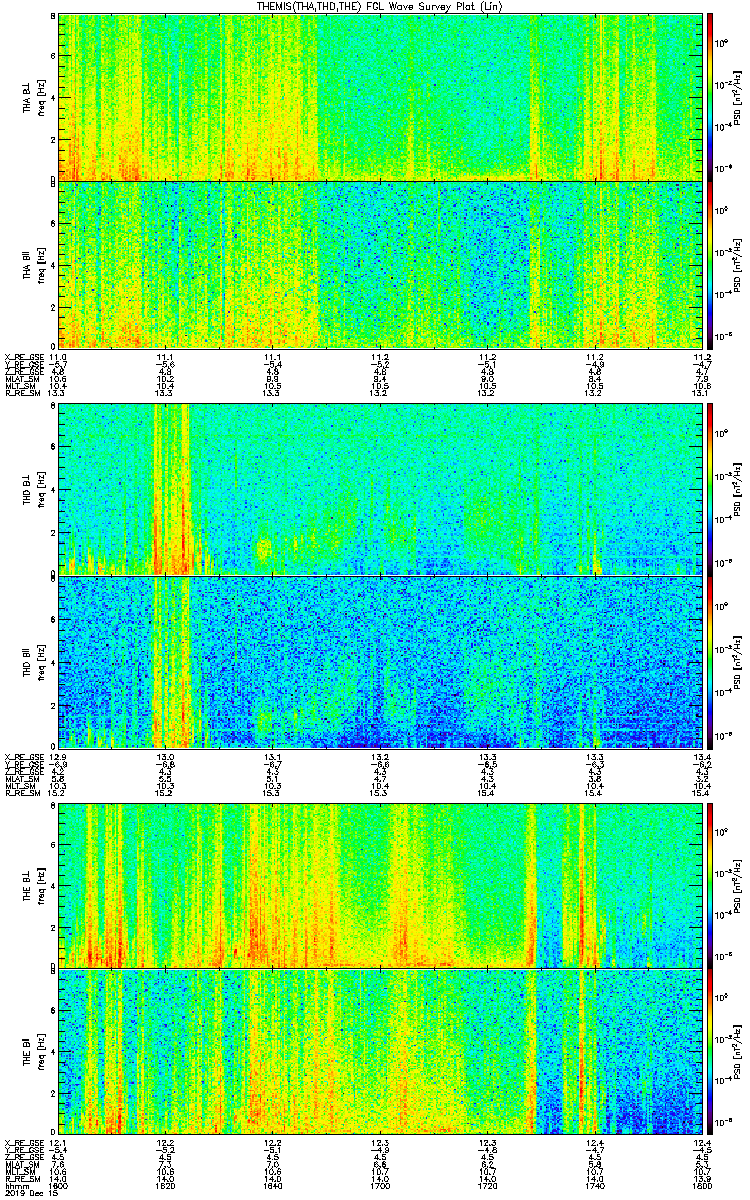Click the '8' frequency tick on THE B⊥ axis
The width and height of the screenshot is (750, 1200).
(52, 806)
